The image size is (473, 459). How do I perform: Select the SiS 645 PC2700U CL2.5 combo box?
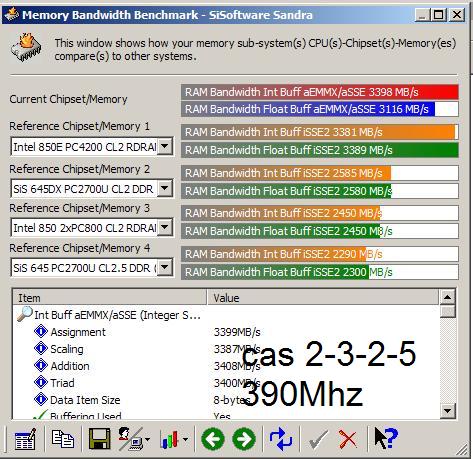[x=92, y=267]
